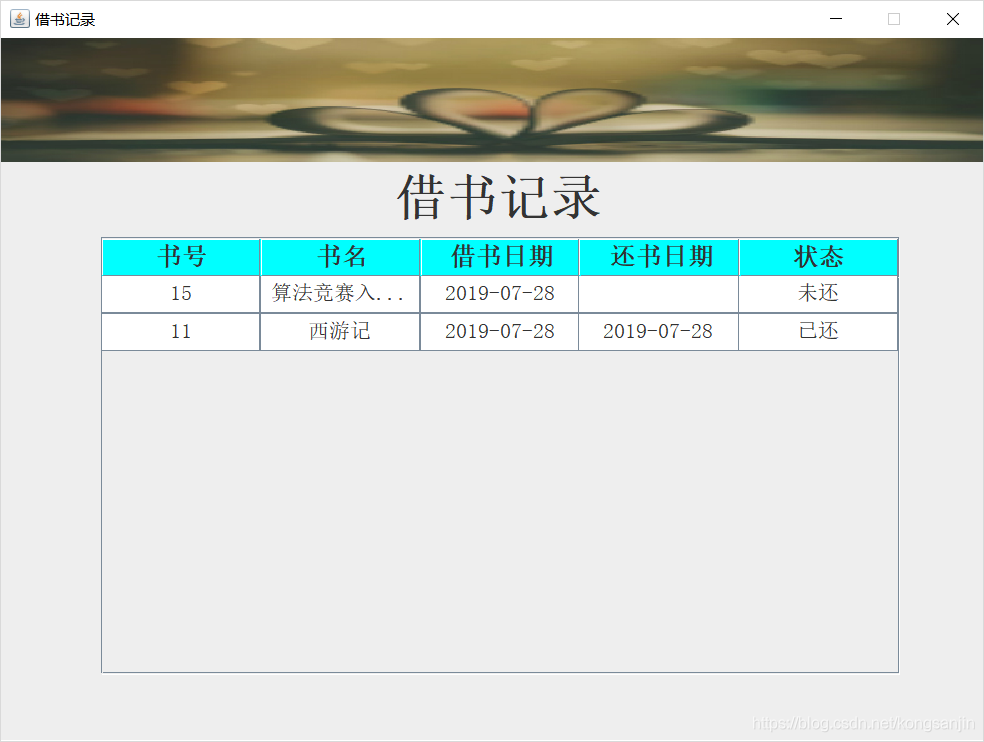Viewport: 984px width, 742px height.
Task: Select the cell with book number 15
Action: (181, 294)
